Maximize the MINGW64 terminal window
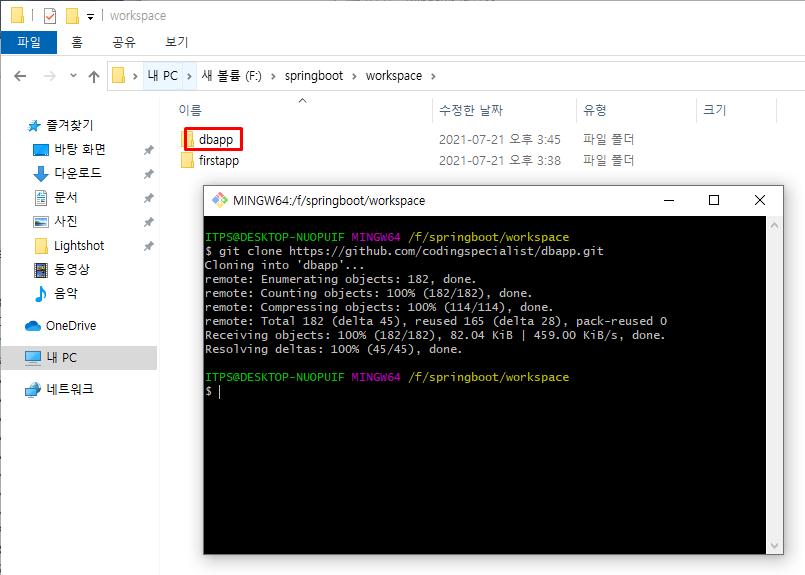805x575 pixels. click(714, 200)
